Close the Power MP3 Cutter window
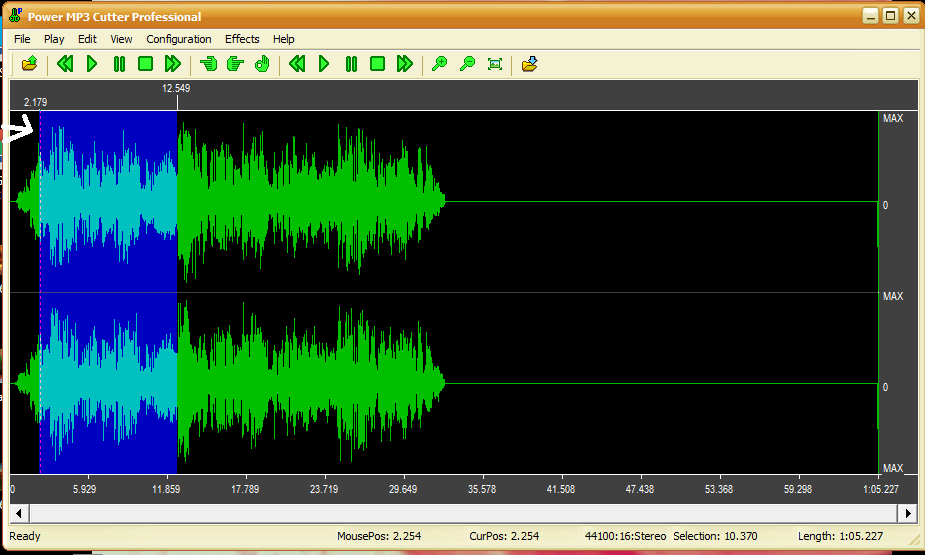Image resolution: width=925 pixels, height=555 pixels. point(911,16)
